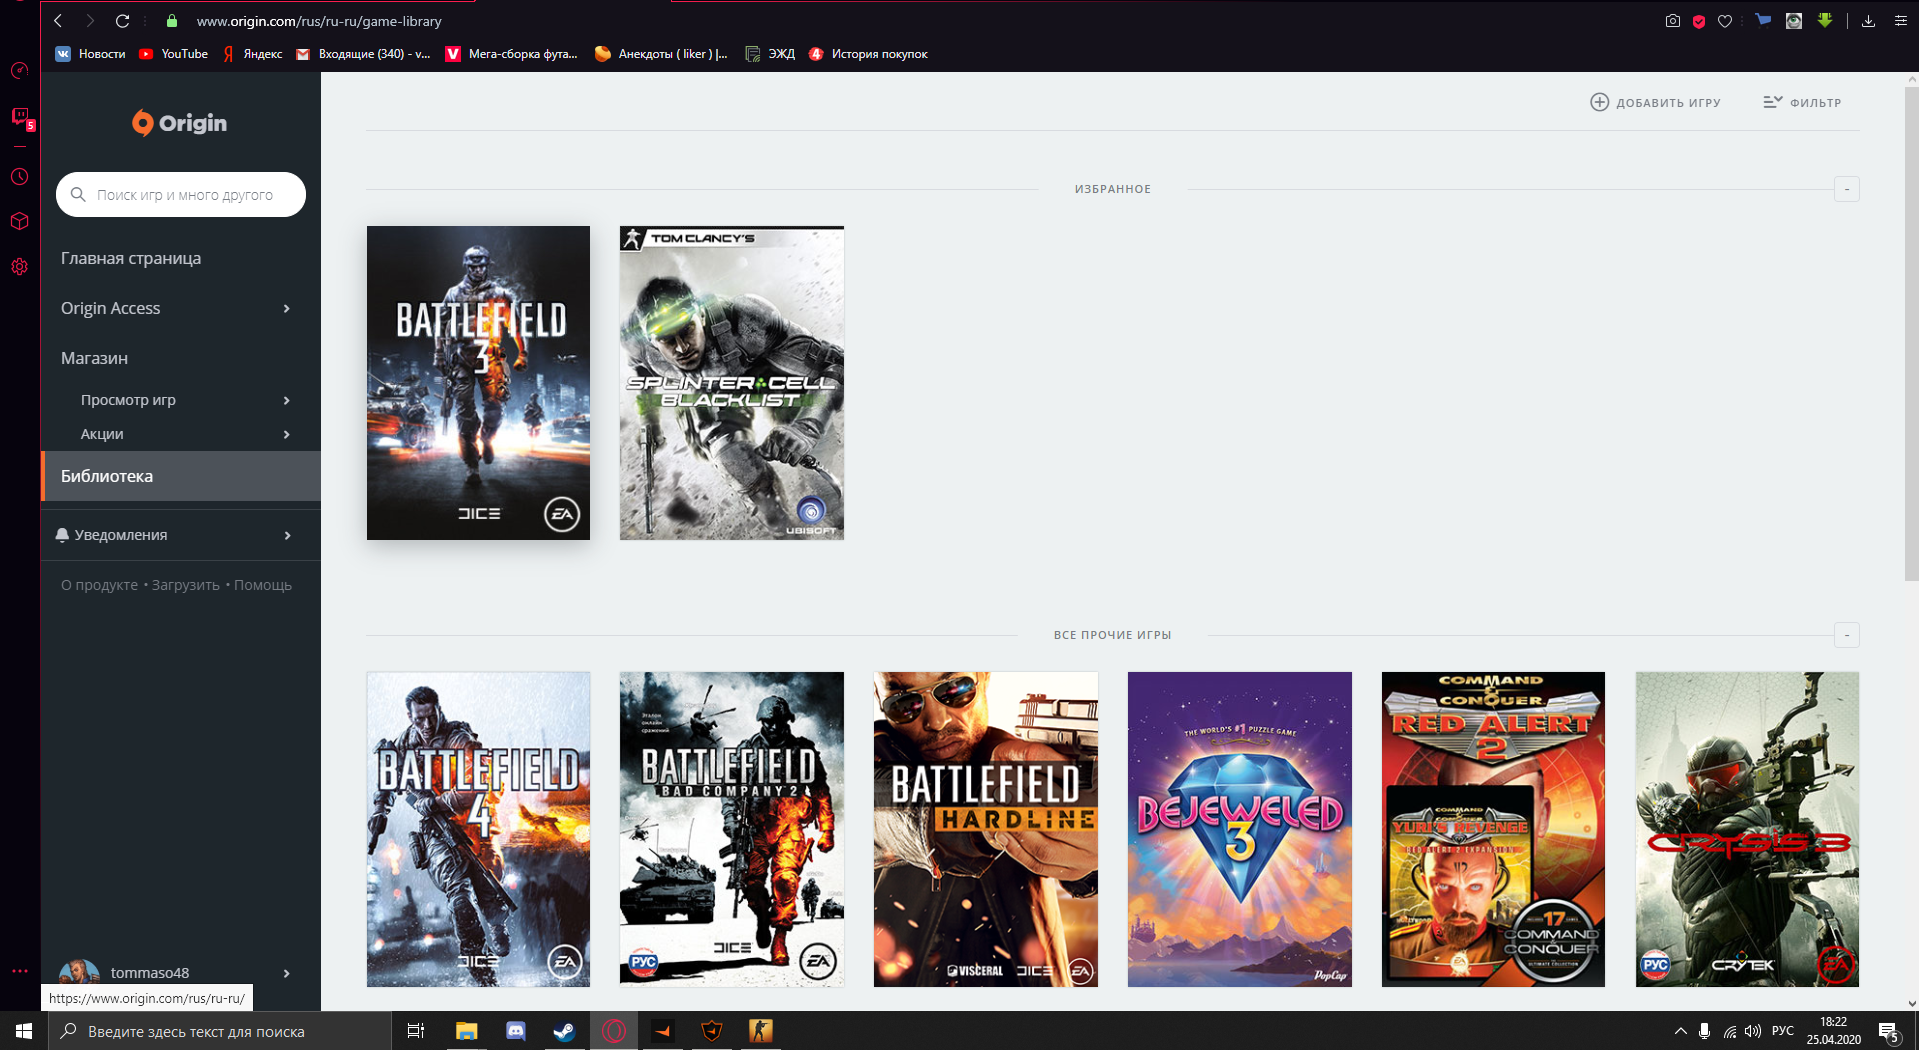Screen dimensions: 1919x1050
Task: Open the История покупок bookmark
Action: click(x=868, y=54)
